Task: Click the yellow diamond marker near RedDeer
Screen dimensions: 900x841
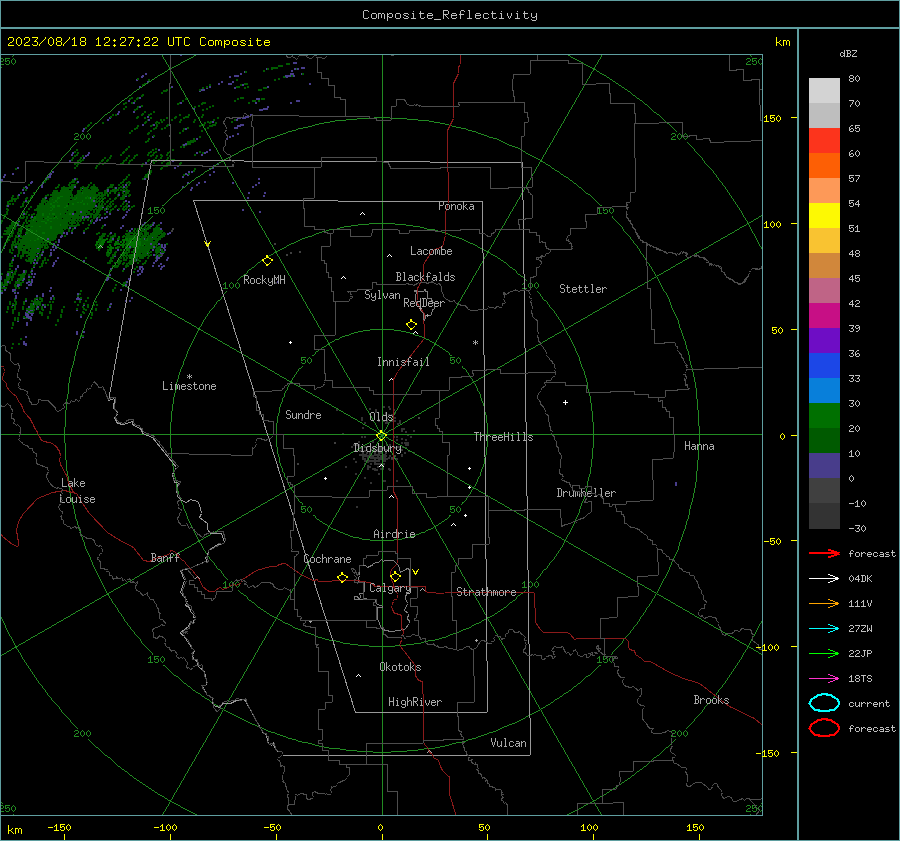Action: [412, 325]
